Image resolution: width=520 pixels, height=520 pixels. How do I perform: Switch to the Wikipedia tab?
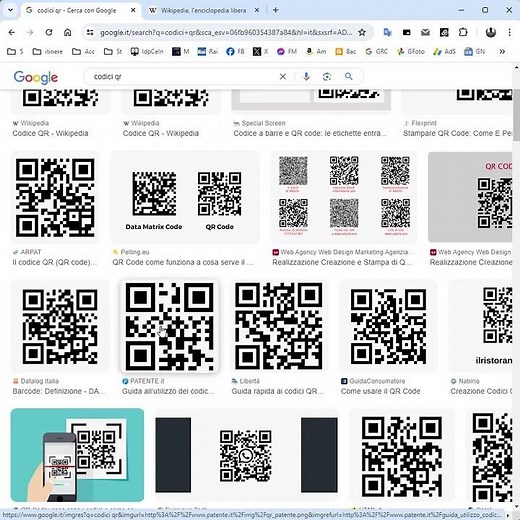point(204,10)
